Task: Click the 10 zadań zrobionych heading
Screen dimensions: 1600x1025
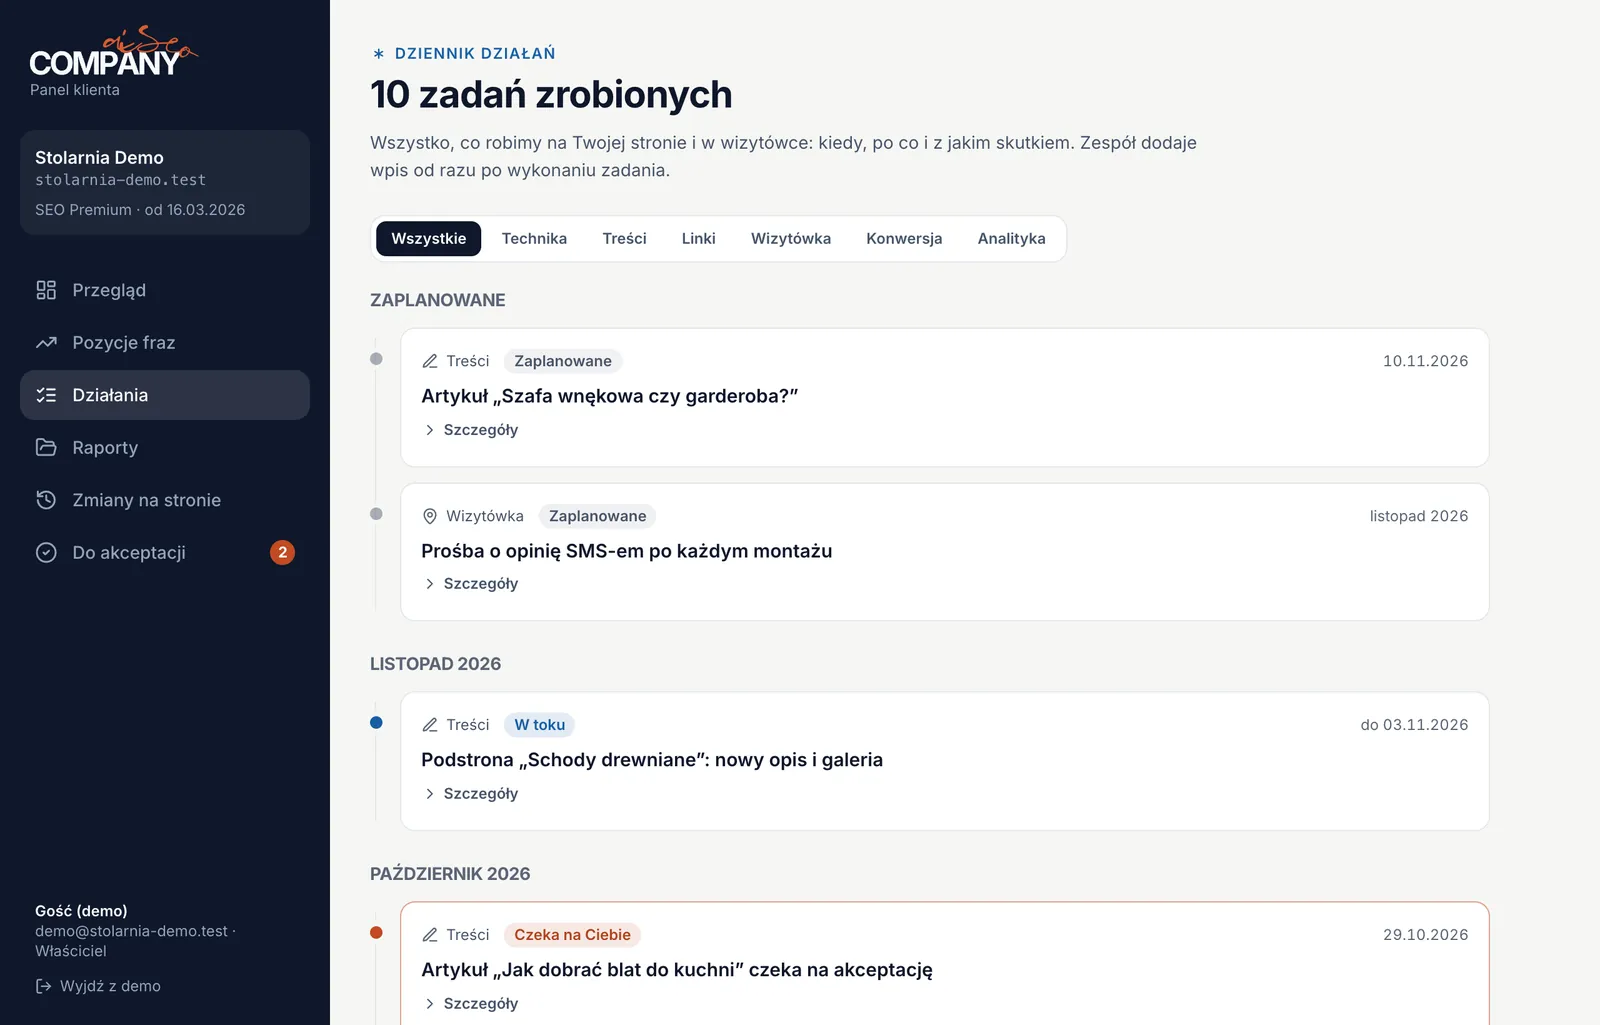Action: [x=551, y=95]
